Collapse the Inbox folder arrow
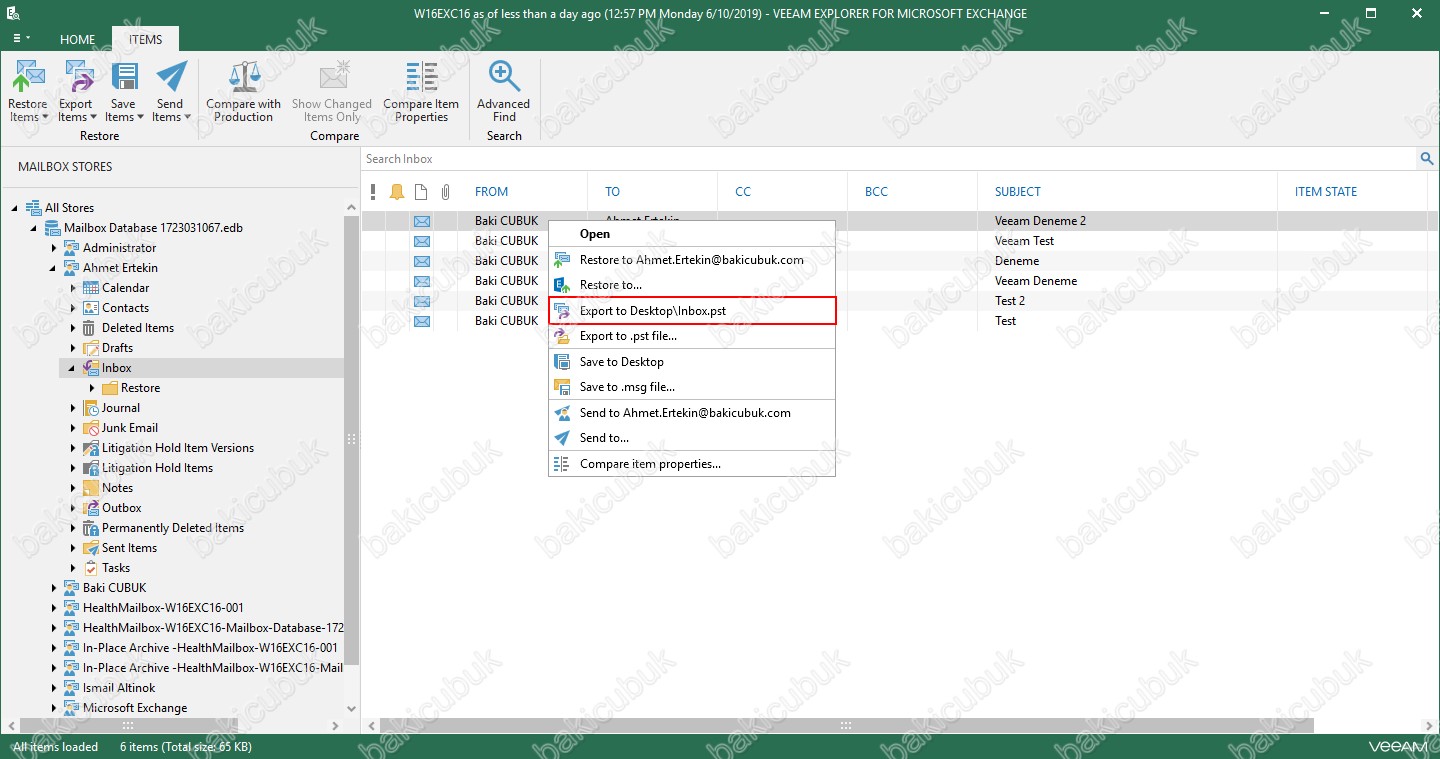The image size is (1440, 759). [73, 368]
